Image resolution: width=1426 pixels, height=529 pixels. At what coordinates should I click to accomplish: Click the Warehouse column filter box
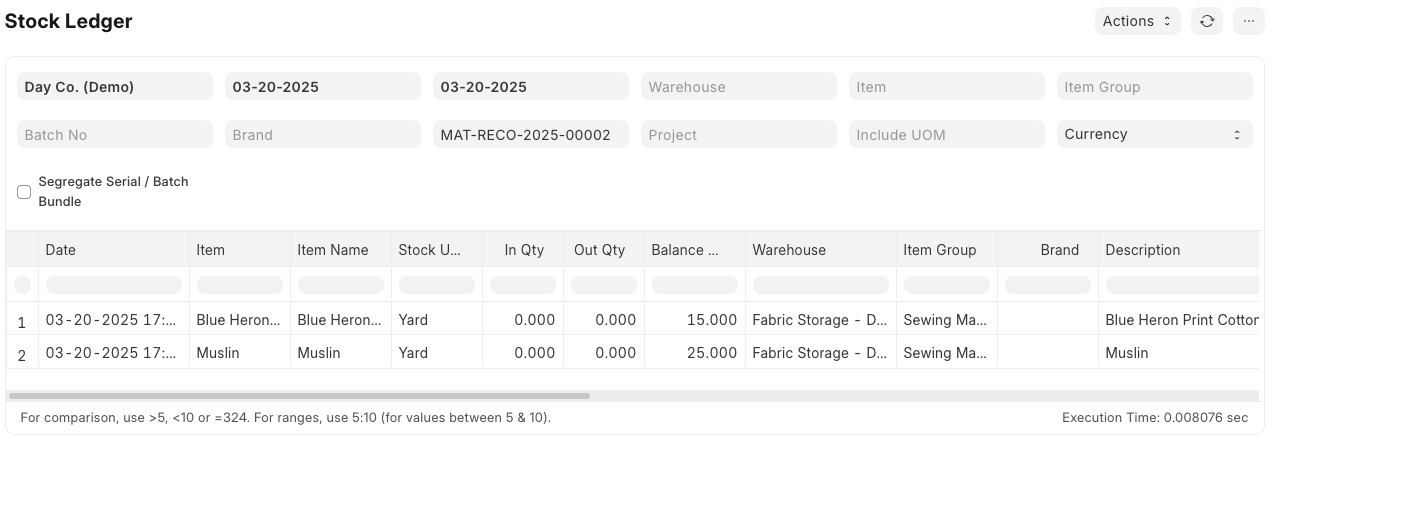coord(820,285)
